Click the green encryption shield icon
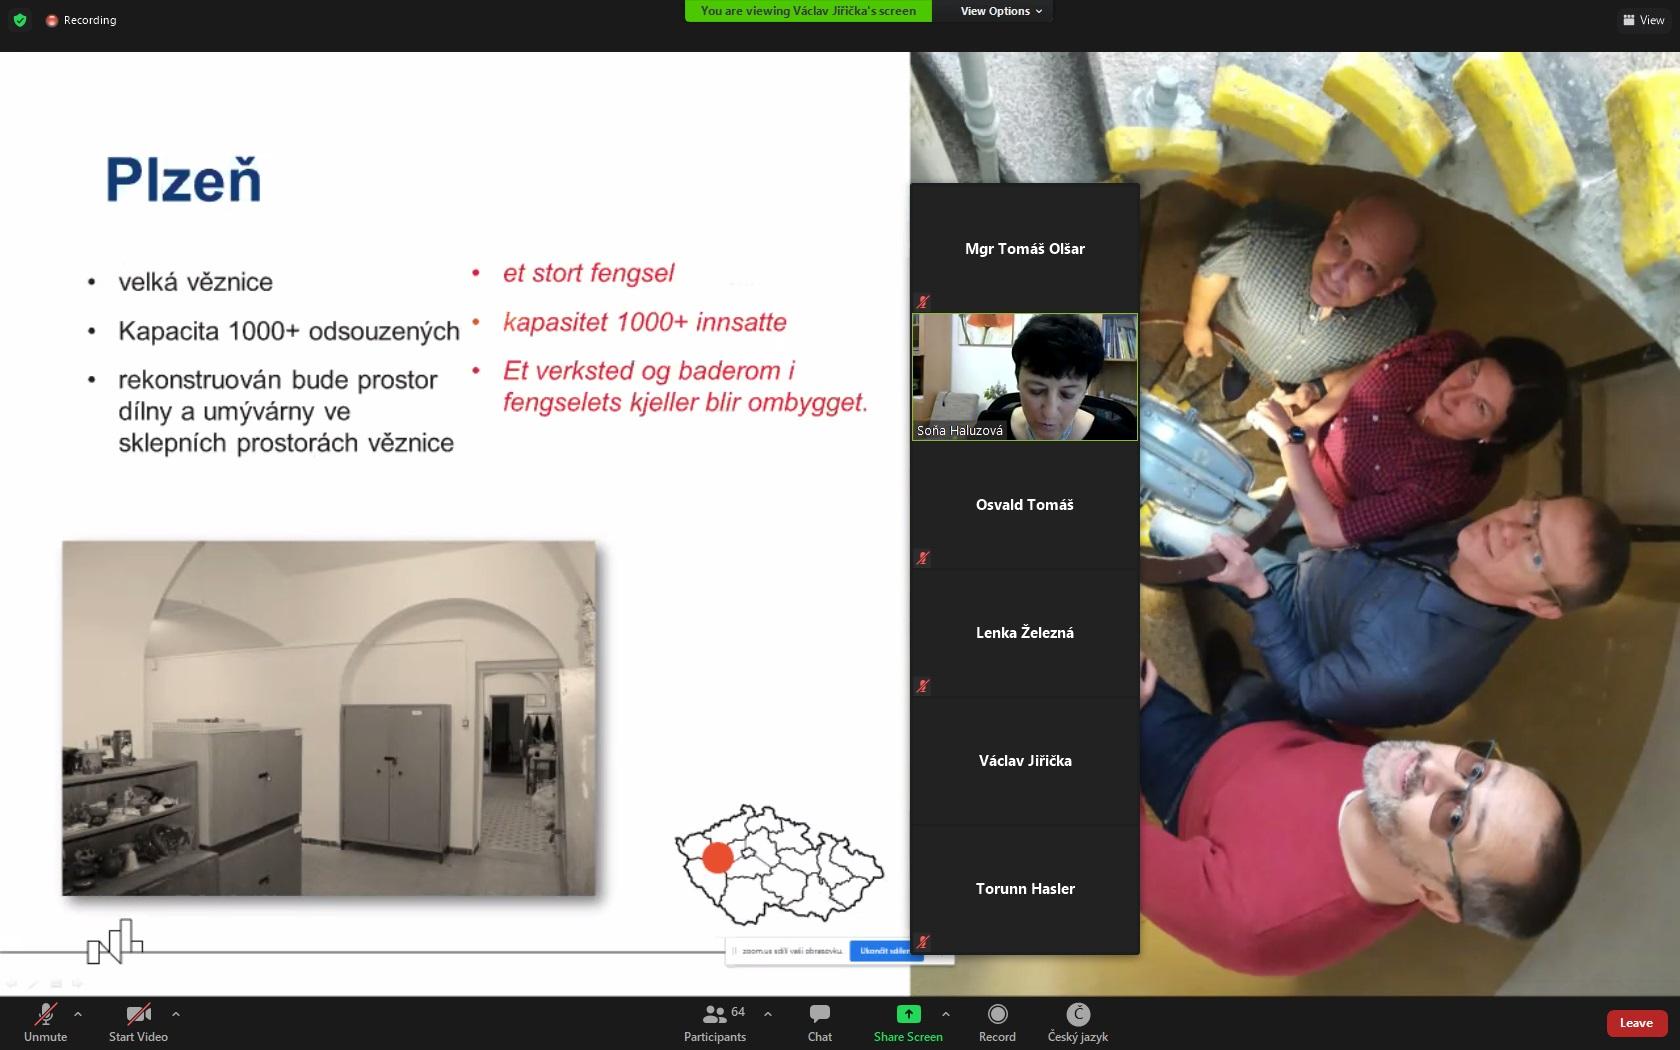Viewport: 1680px width, 1050px height. click(20, 20)
